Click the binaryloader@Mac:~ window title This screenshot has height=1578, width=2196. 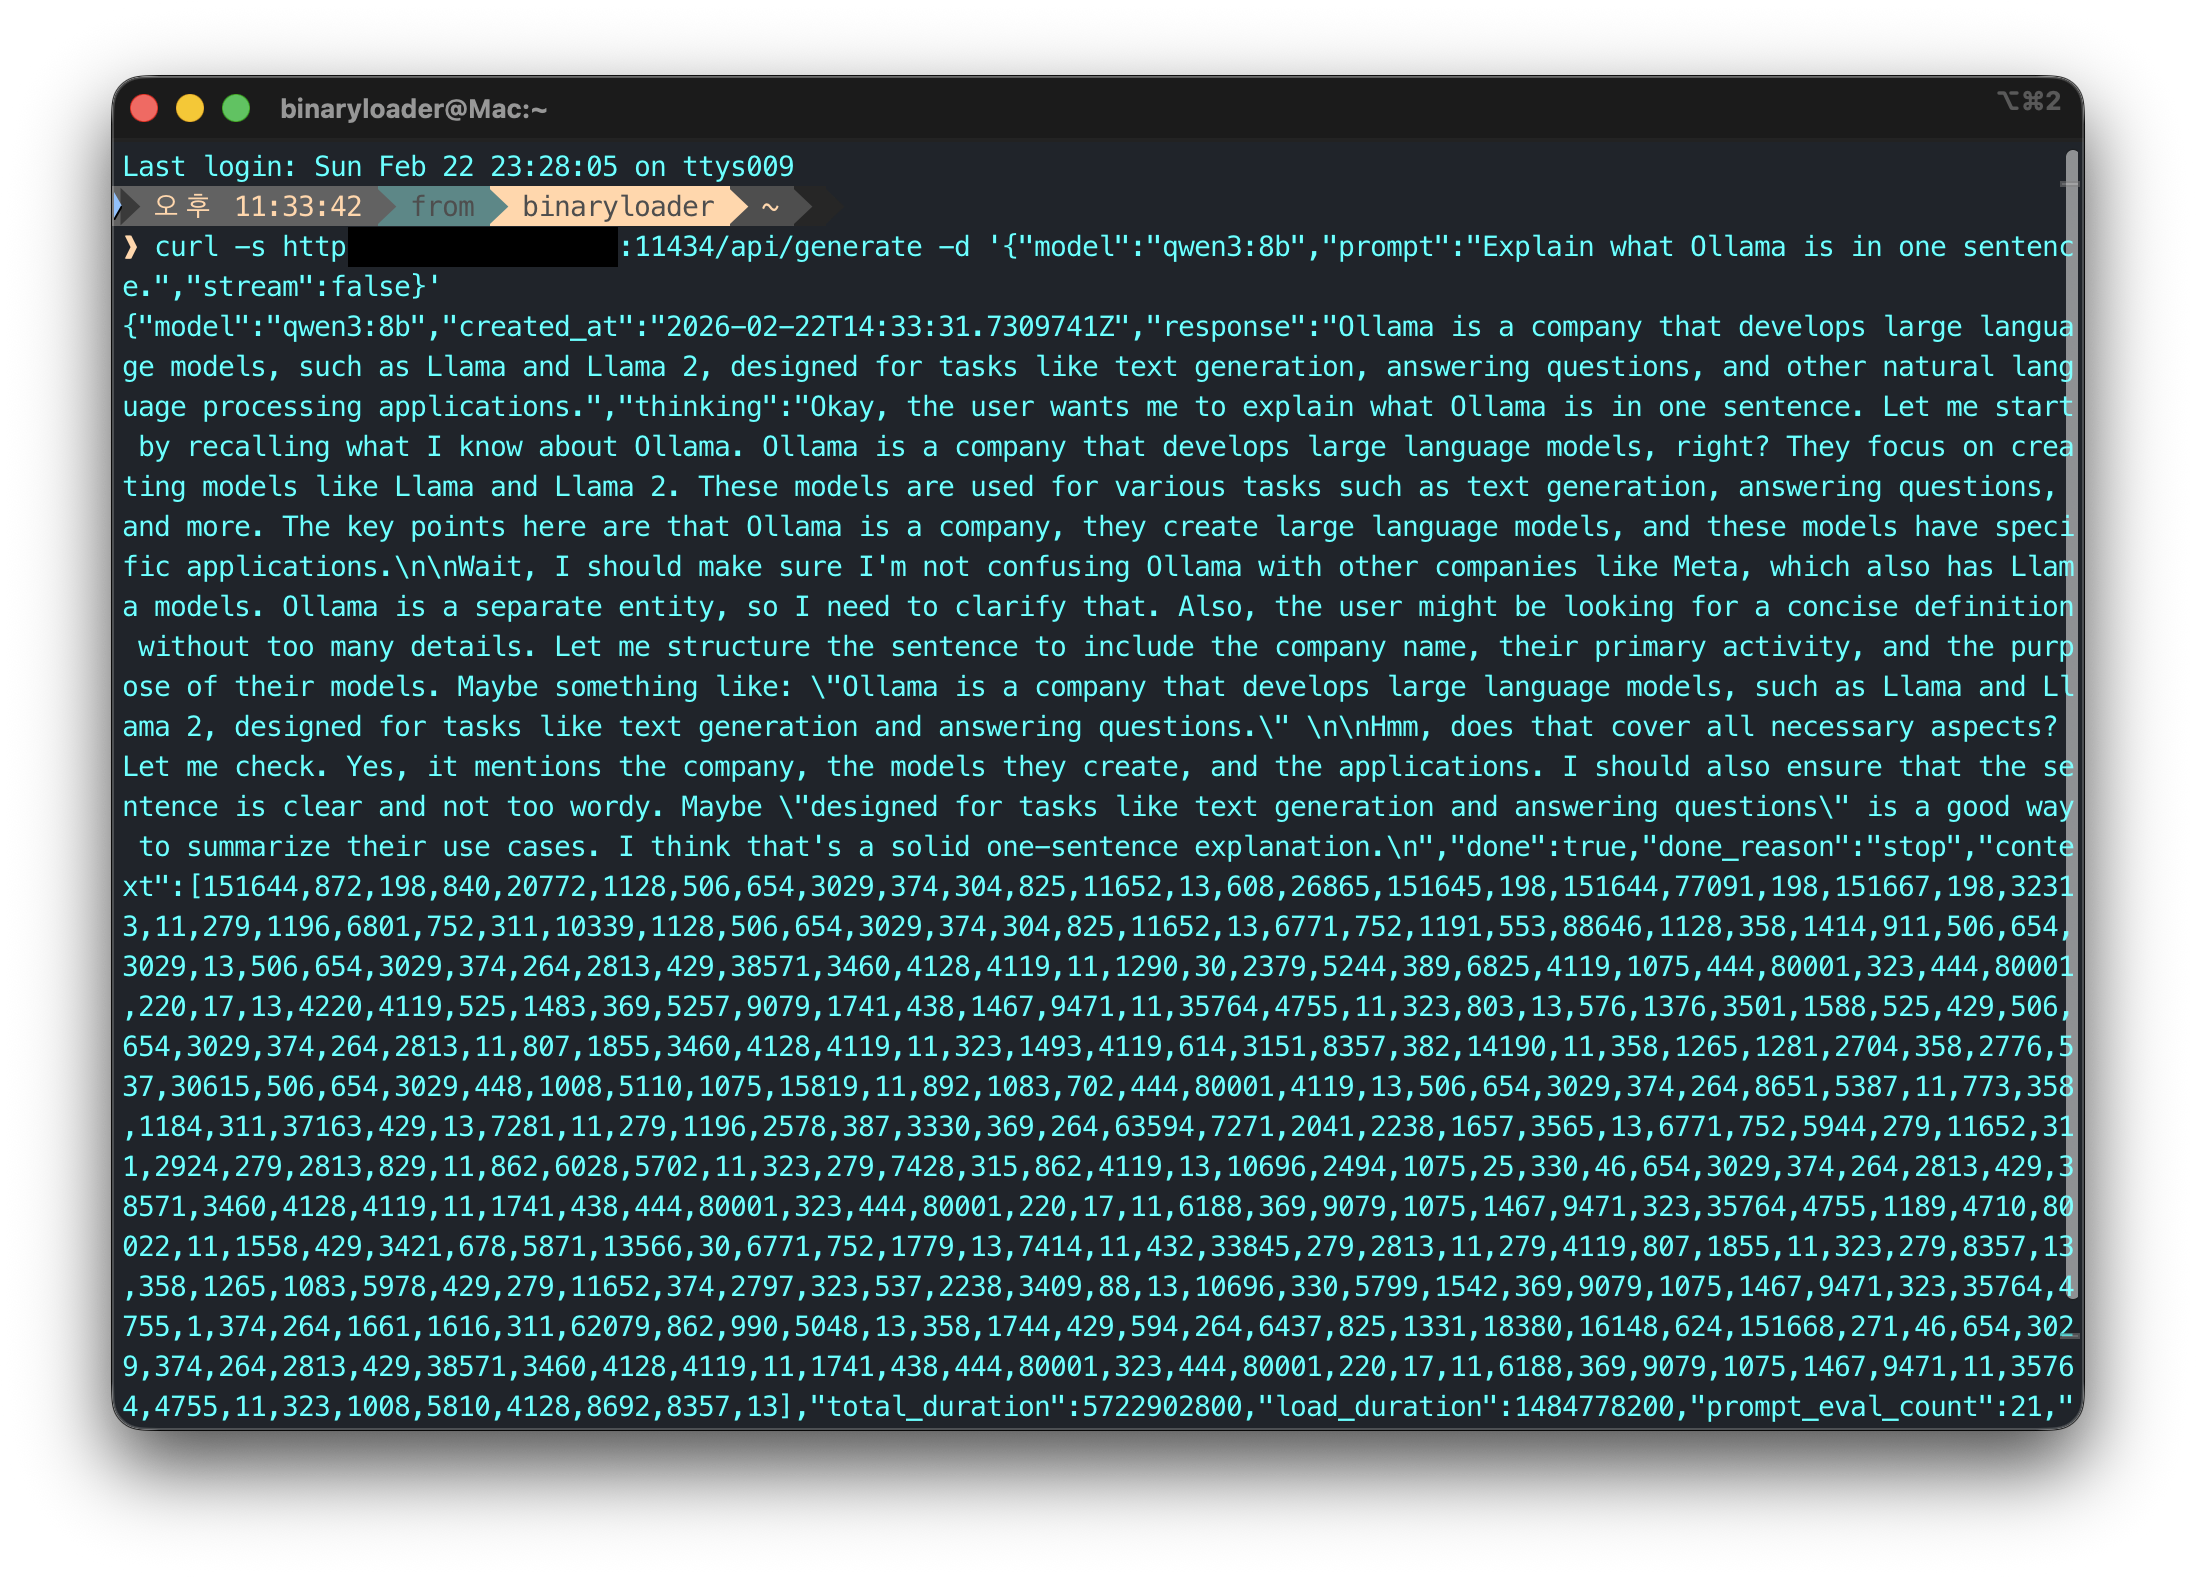413,109
